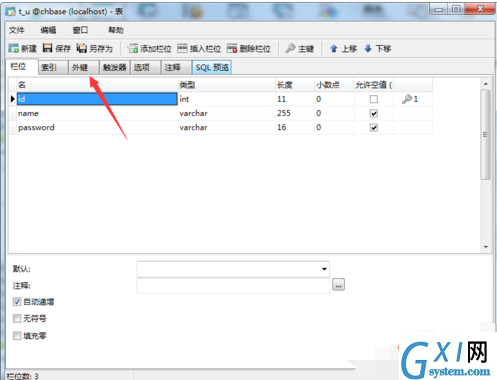This screenshot has width=497, height=380.
Task: Click the ellipsis button beside 注释 field
Action: pos(338,285)
